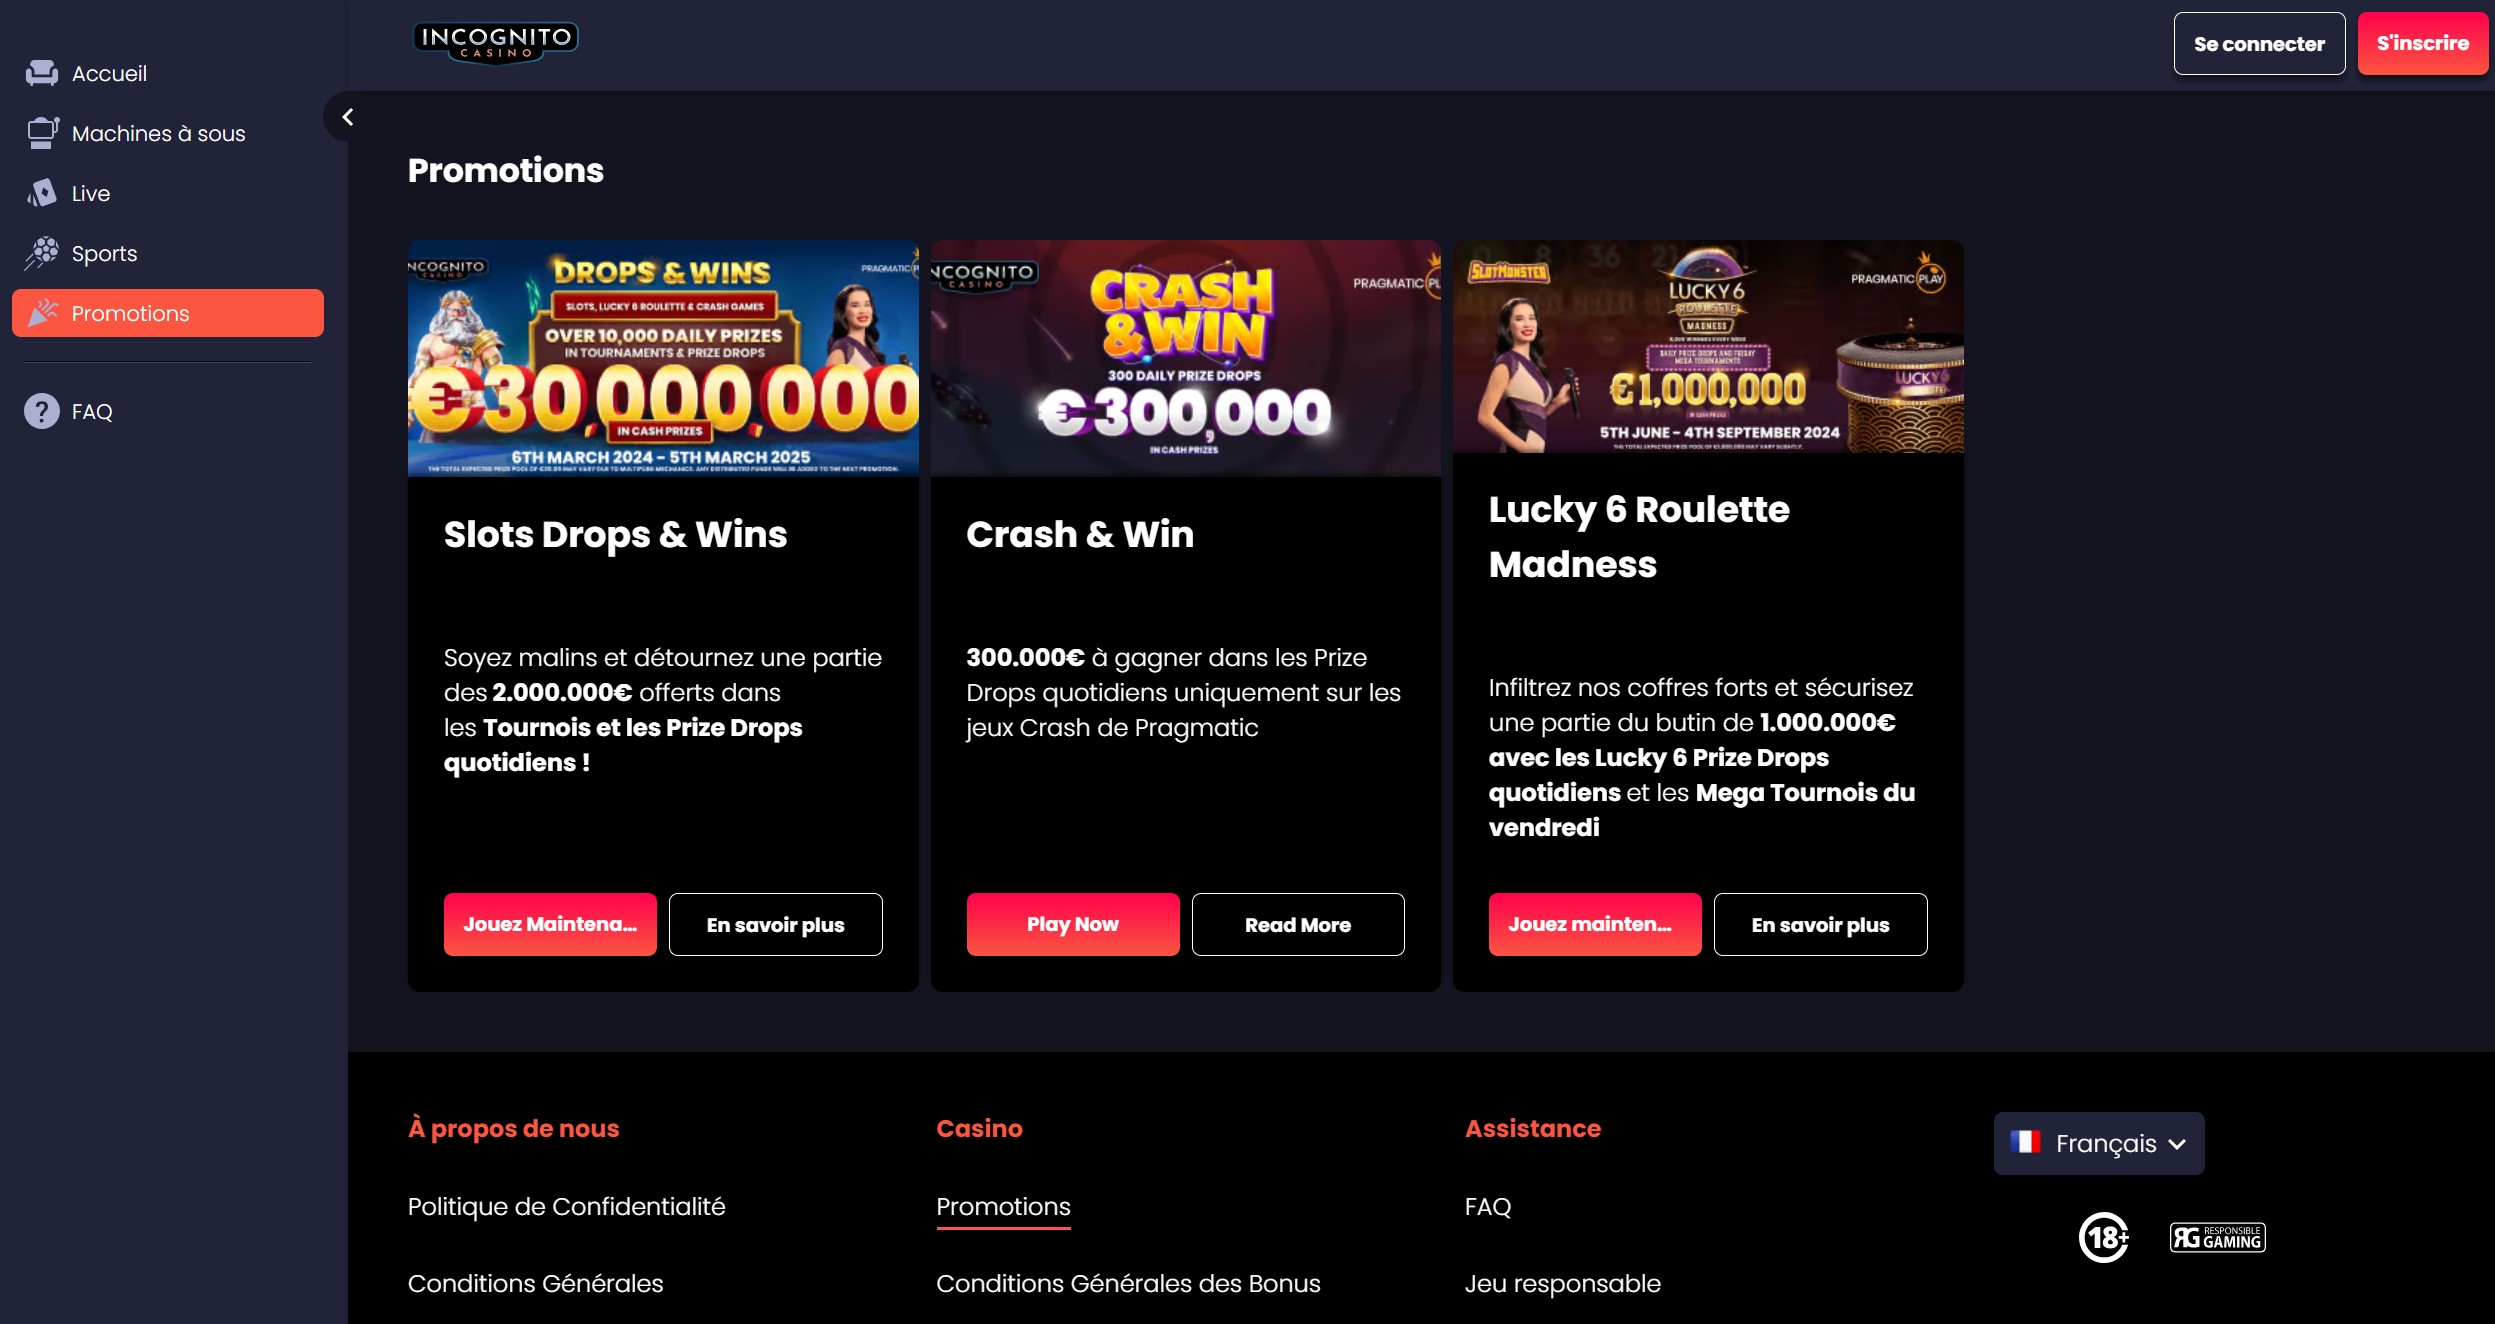
Task: Click the 18+ age restriction badge
Action: (2103, 1237)
